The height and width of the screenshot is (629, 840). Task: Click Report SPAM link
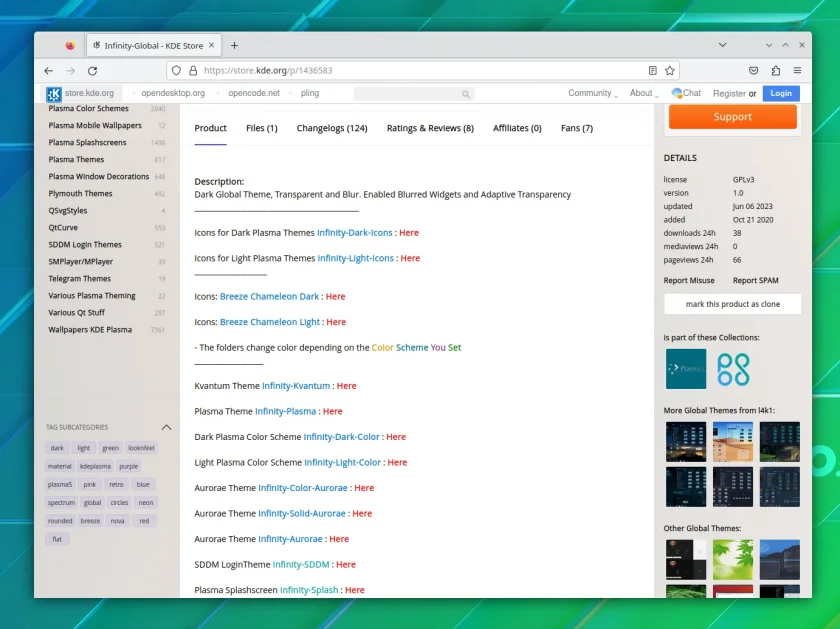pos(755,280)
